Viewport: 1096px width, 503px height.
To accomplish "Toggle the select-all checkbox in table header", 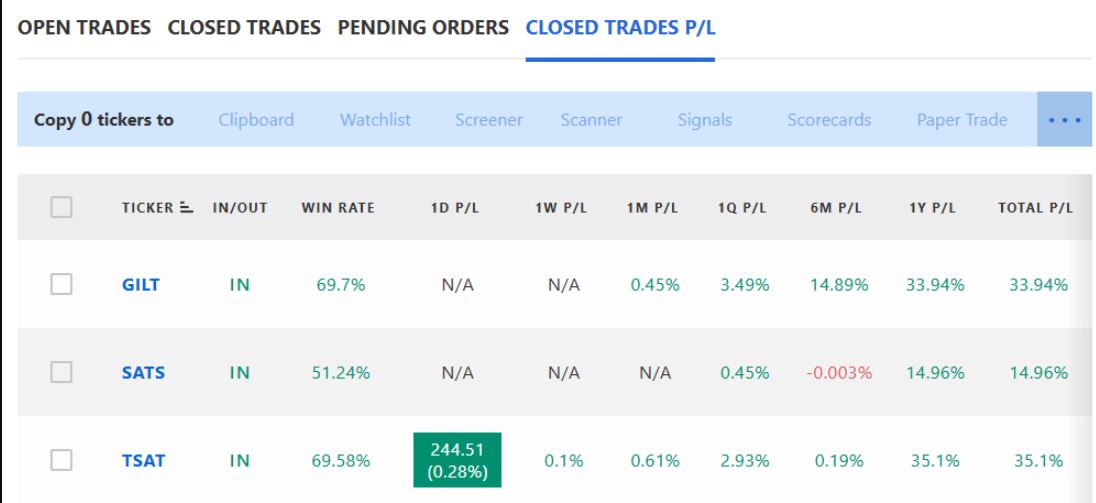I will pyautogui.click(x=62, y=207).
